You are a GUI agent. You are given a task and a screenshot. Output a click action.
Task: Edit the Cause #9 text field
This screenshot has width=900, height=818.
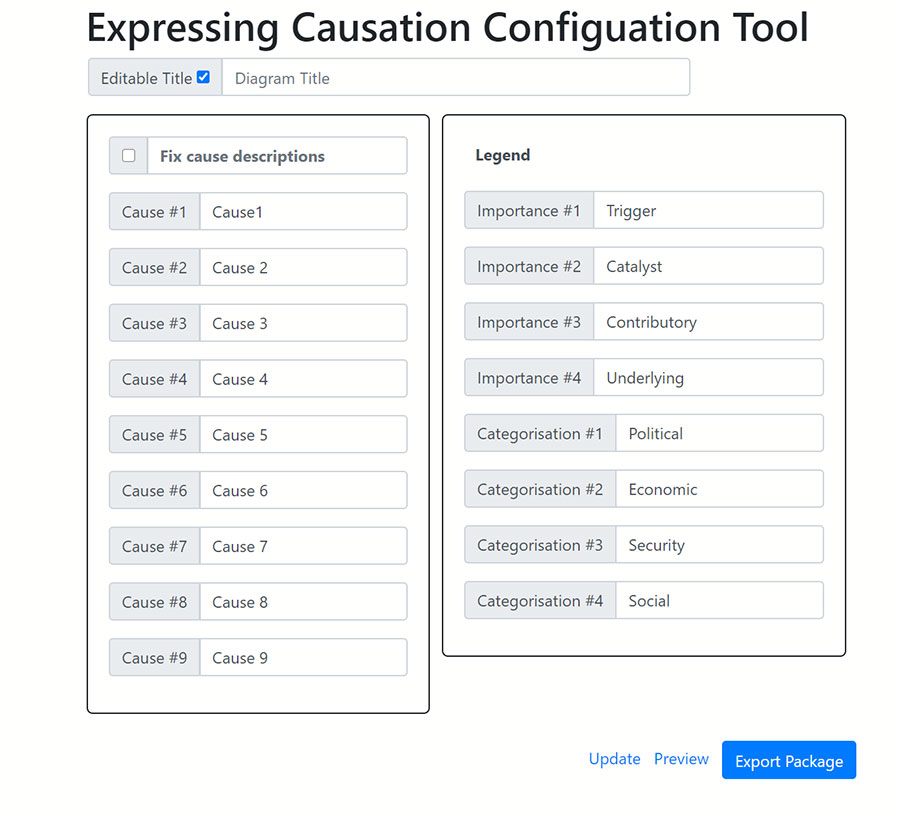[x=303, y=658]
